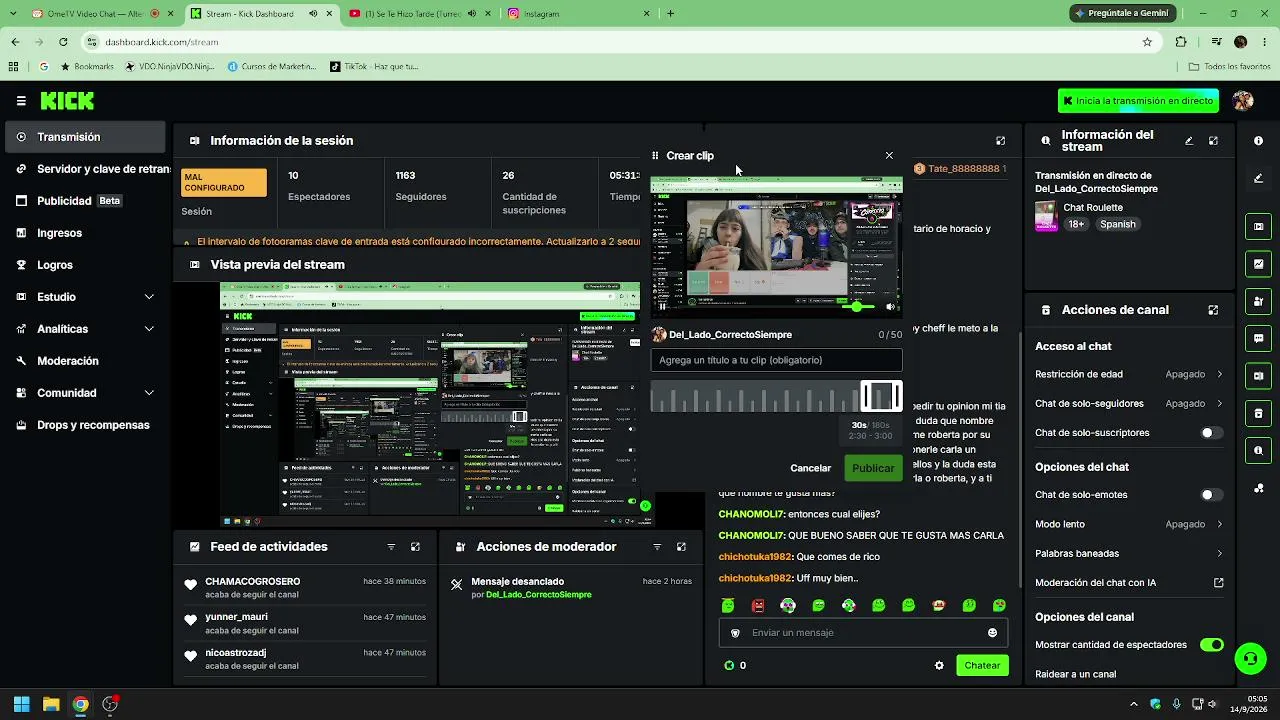Viewport: 1280px width, 720px height.
Task: Open the Todos los favoritos bookmarks folder
Action: 1229,66
